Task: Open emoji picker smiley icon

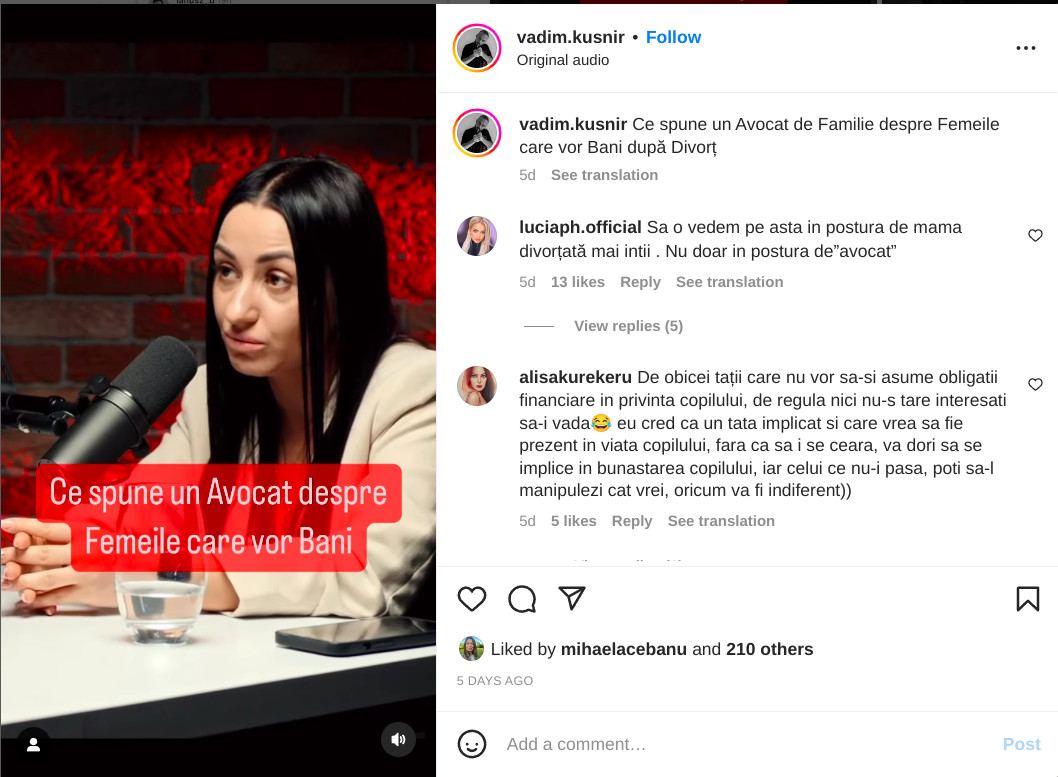Action: [472, 744]
